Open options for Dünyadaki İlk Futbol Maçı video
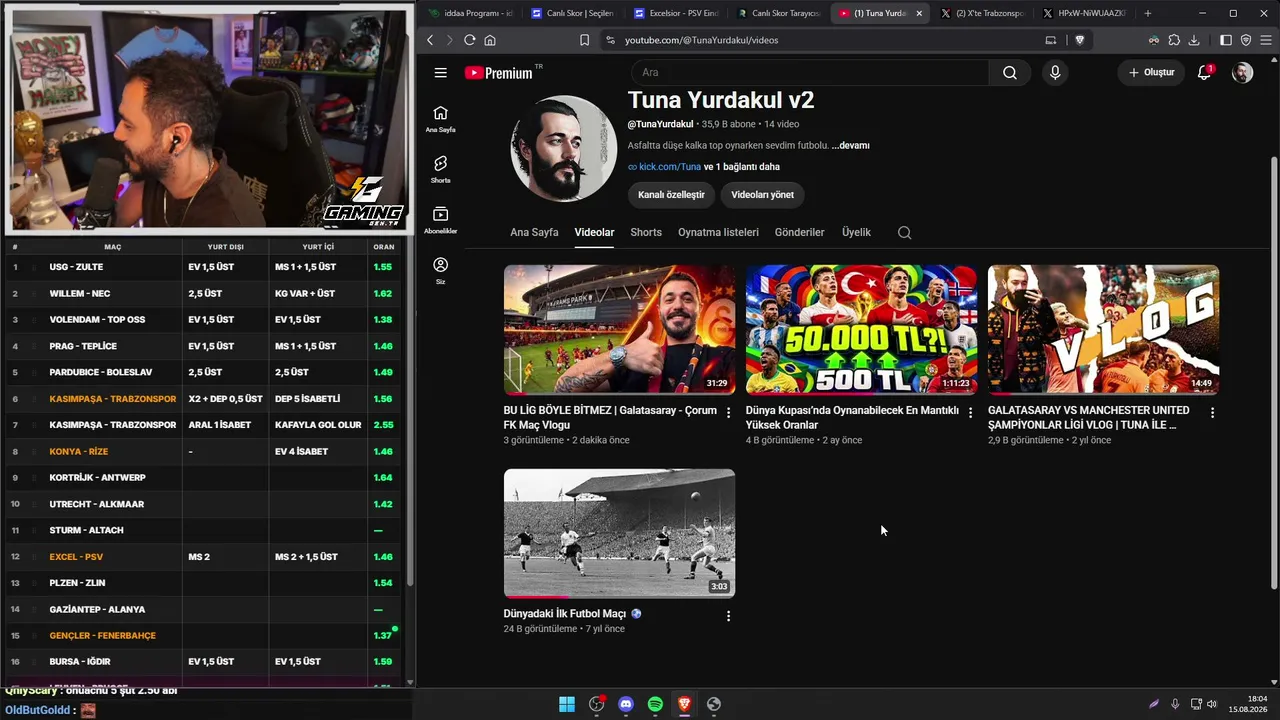This screenshot has height=720, width=1280. pyautogui.click(x=728, y=616)
